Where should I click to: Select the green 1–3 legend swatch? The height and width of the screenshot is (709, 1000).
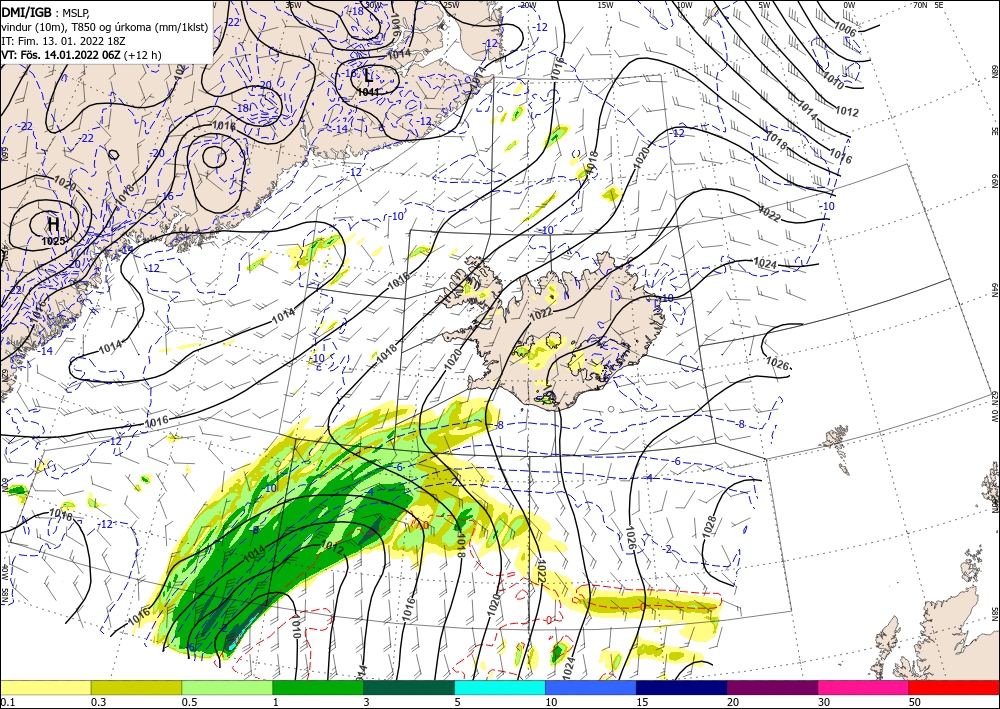click(x=318, y=687)
